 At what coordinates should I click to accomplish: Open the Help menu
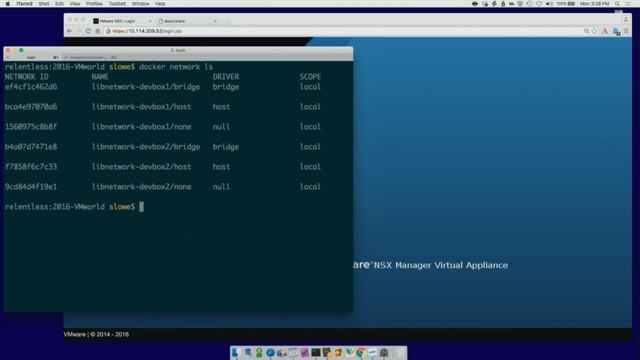pos(160,4)
